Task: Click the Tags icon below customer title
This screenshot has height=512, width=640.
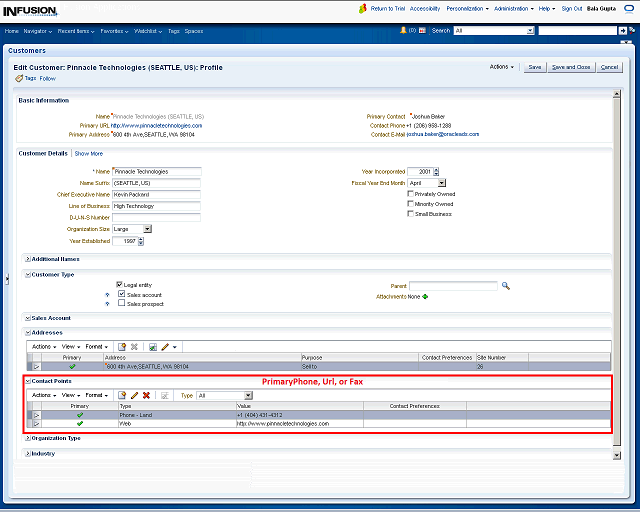Action: (x=19, y=78)
